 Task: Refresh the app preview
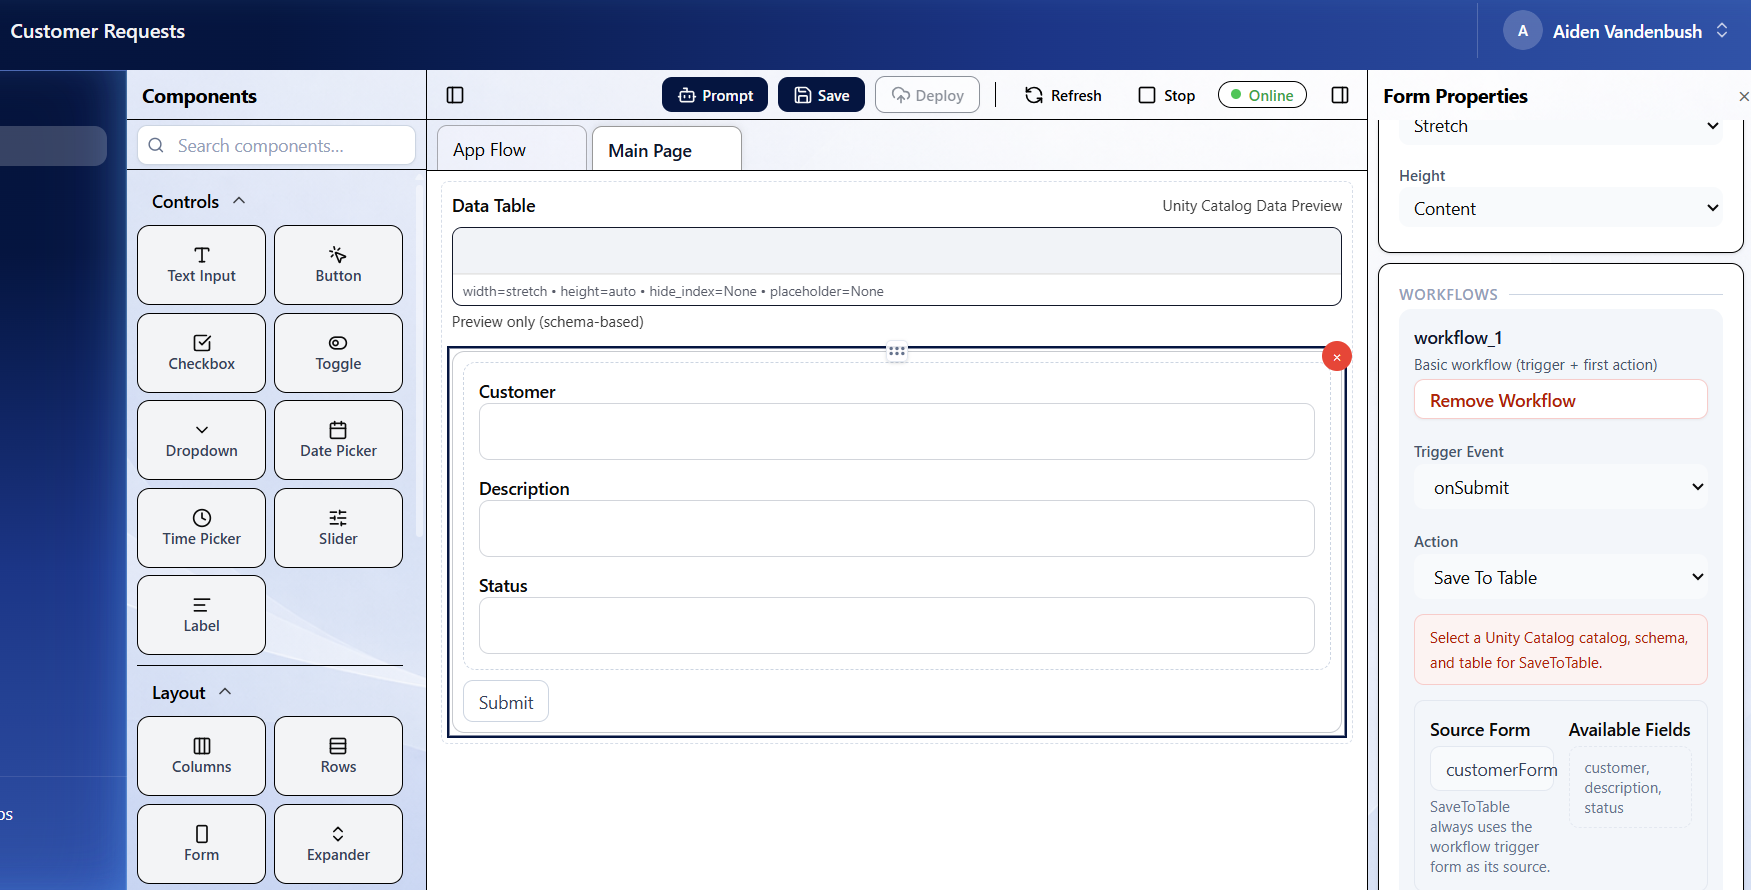[1063, 95]
